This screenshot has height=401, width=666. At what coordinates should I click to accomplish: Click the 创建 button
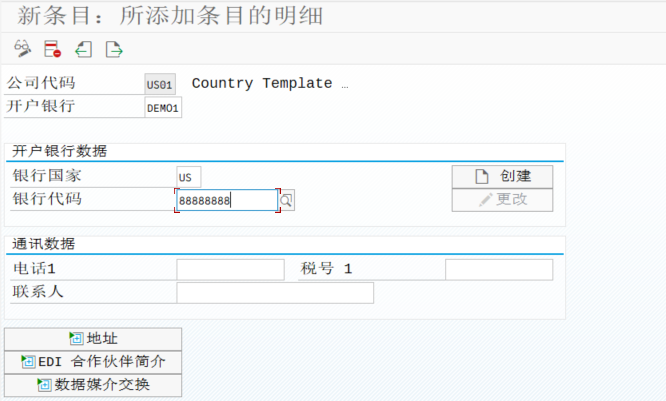pos(502,176)
